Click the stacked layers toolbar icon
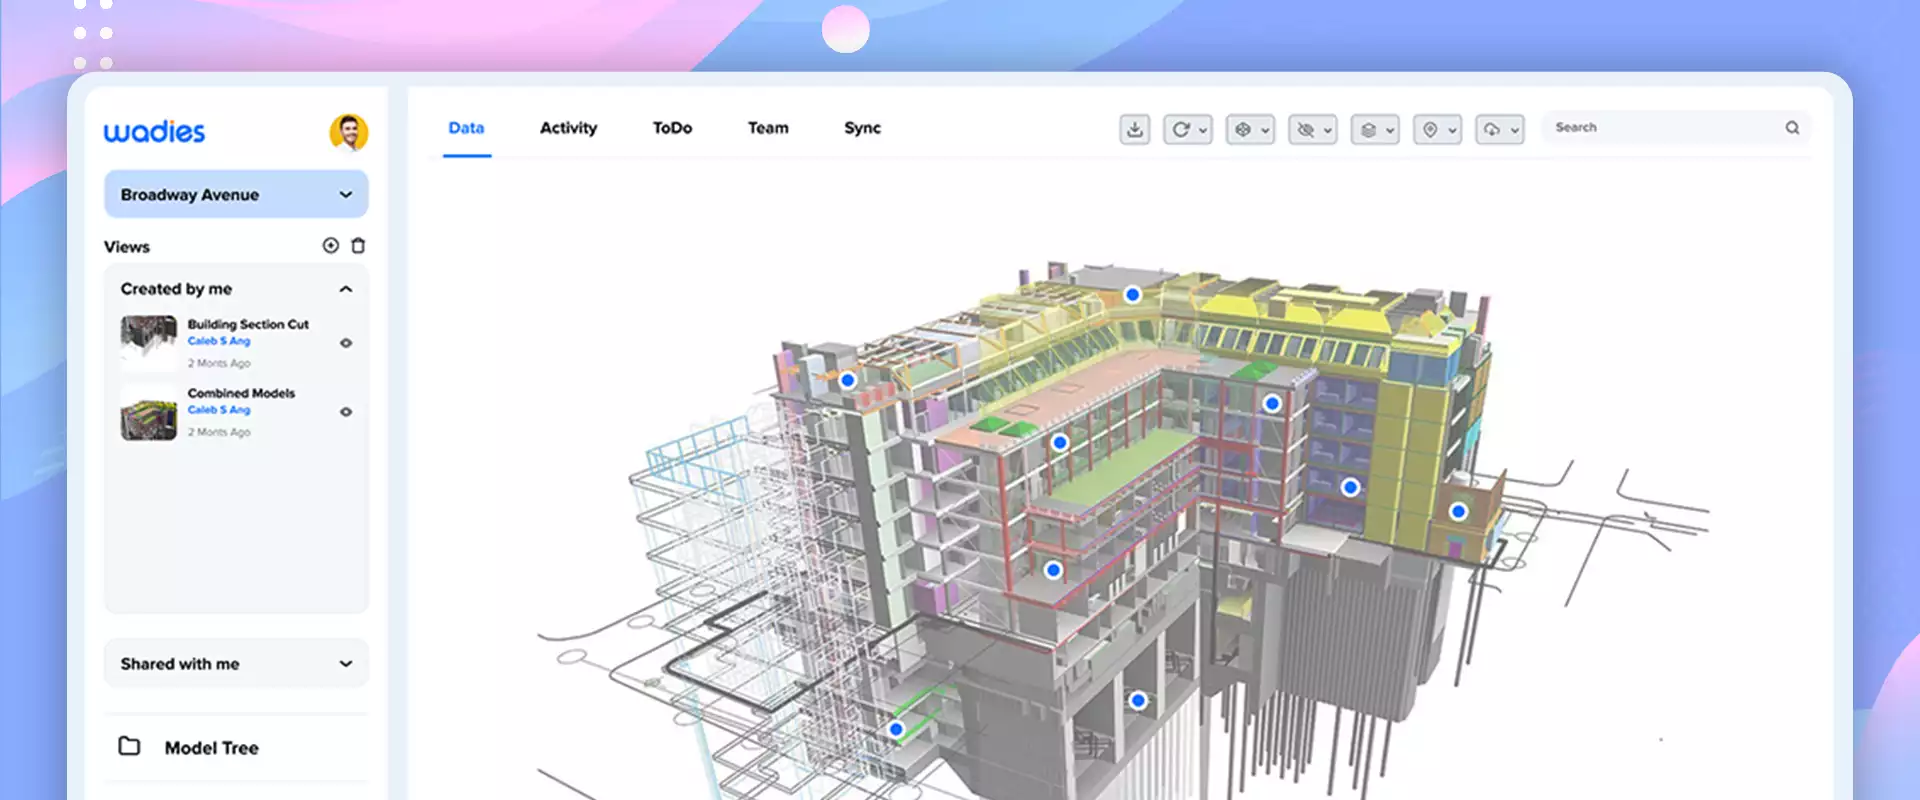1920x800 pixels. coord(1368,129)
